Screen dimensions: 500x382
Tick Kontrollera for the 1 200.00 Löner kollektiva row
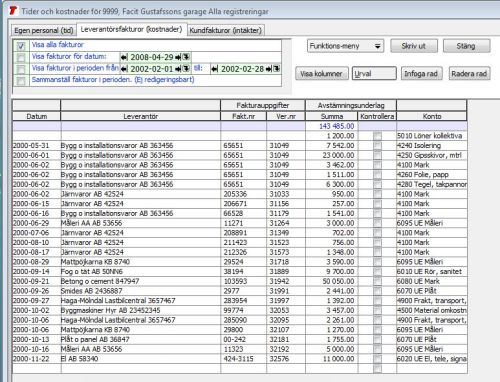pyautogui.click(x=377, y=136)
